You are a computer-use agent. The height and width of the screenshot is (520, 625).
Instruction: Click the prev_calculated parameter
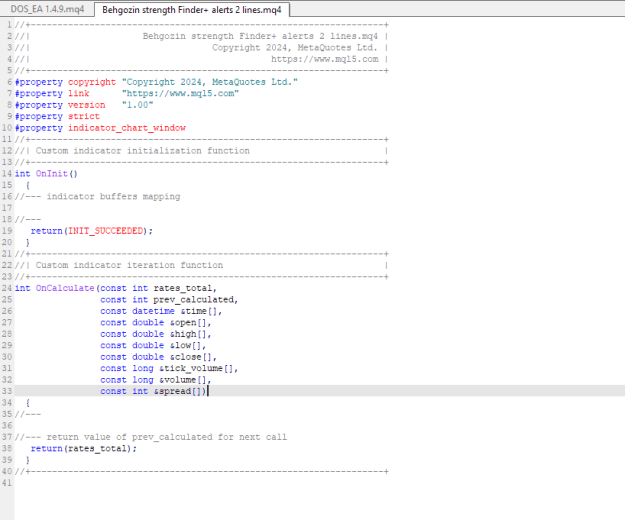(193, 300)
